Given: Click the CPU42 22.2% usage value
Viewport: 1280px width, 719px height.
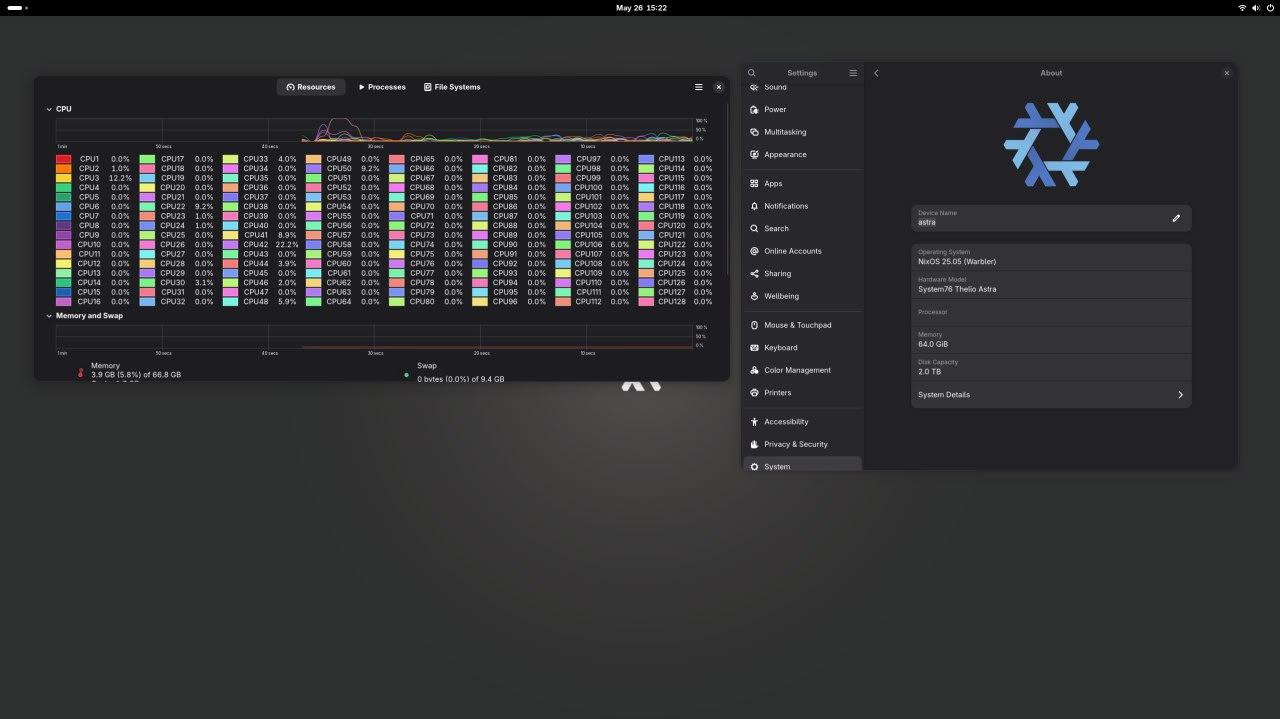Looking at the screenshot, I should [287, 245].
